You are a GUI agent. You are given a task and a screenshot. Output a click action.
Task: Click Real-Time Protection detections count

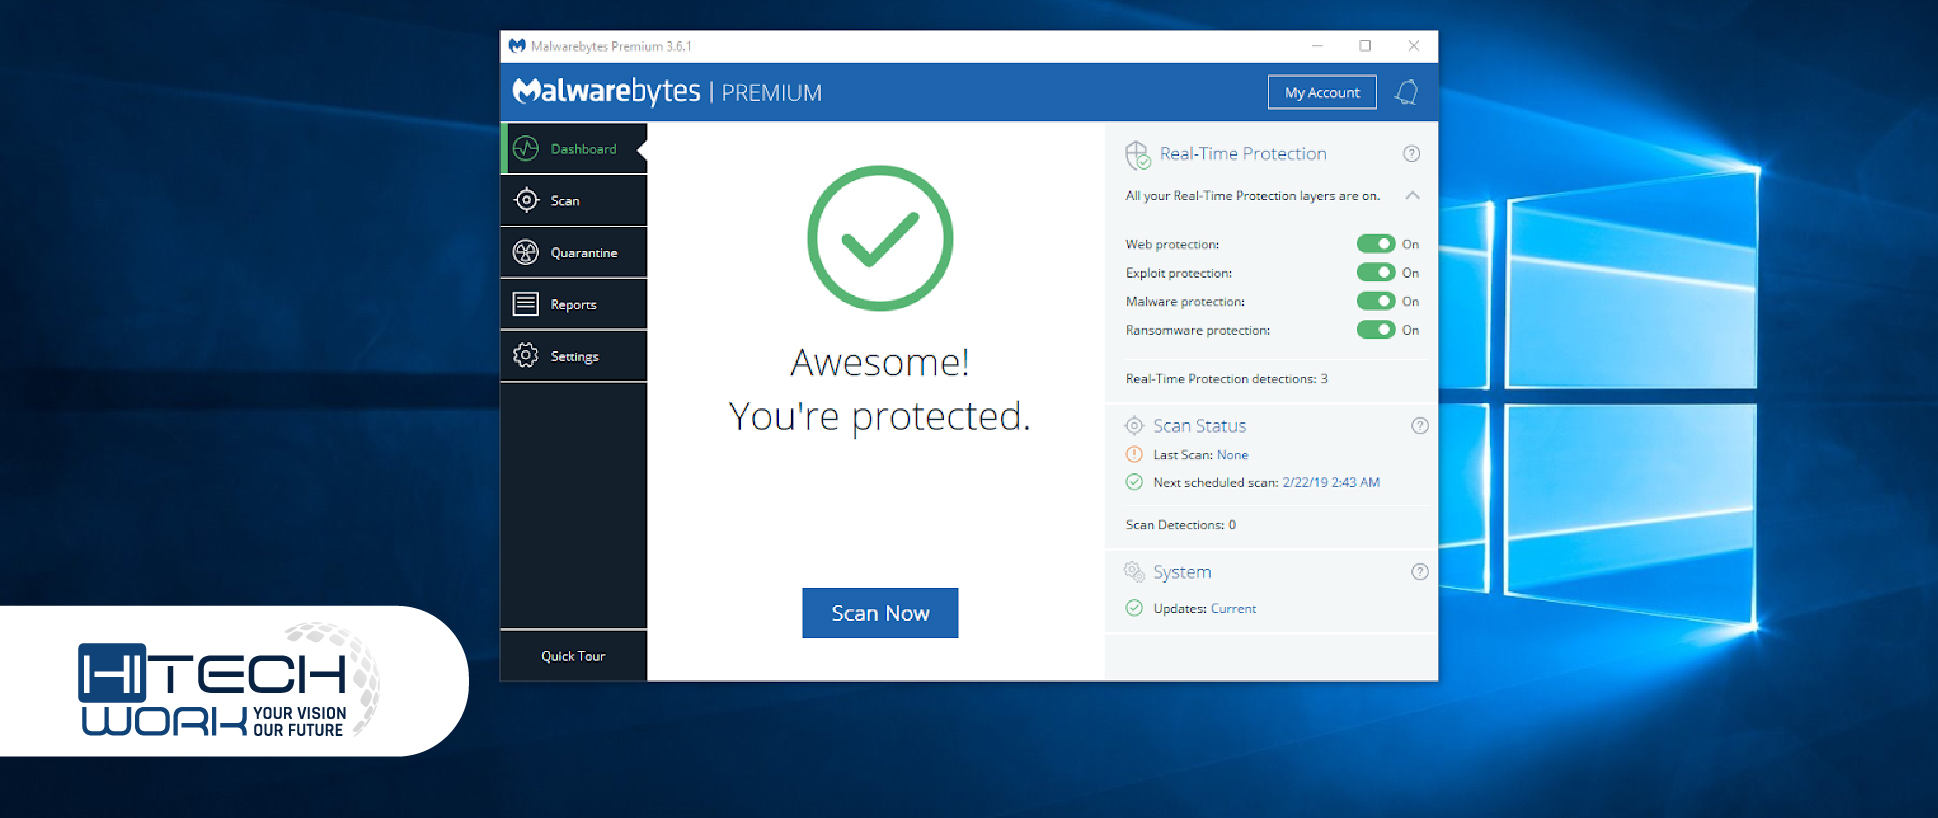tap(1227, 379)
